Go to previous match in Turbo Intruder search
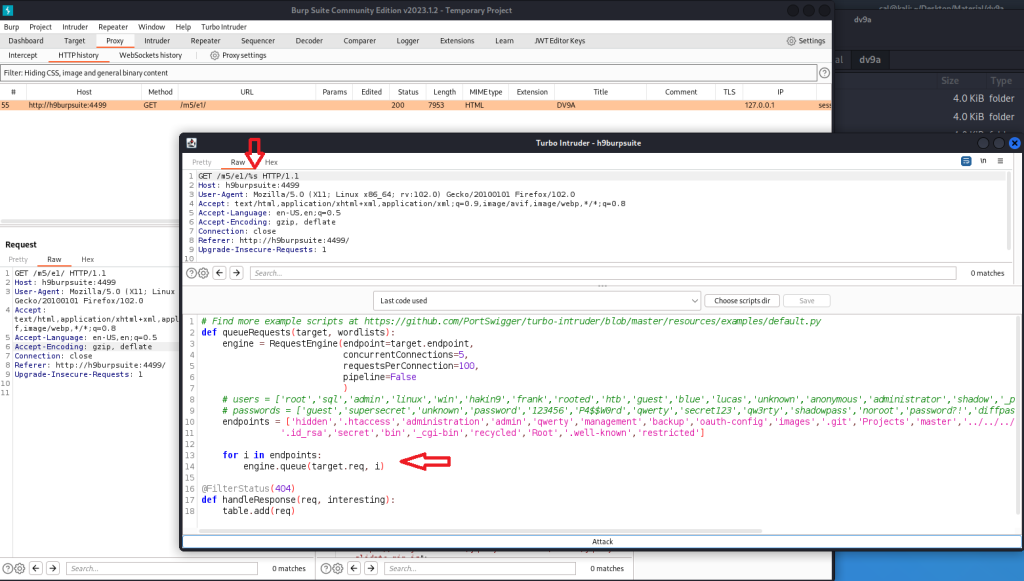Screen dimensions: 1024x581 pyautogui.click(x=219, y=273)
